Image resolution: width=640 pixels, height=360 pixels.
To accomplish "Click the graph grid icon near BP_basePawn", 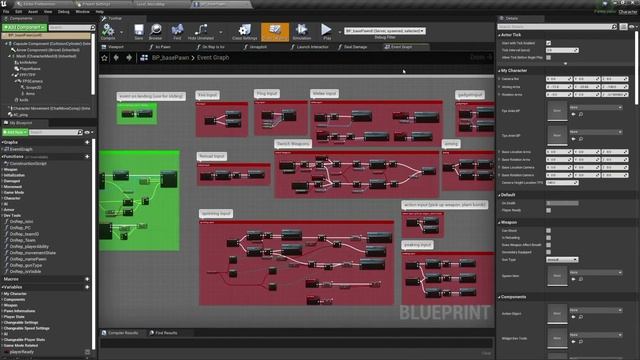I will [x=144, y=58].
